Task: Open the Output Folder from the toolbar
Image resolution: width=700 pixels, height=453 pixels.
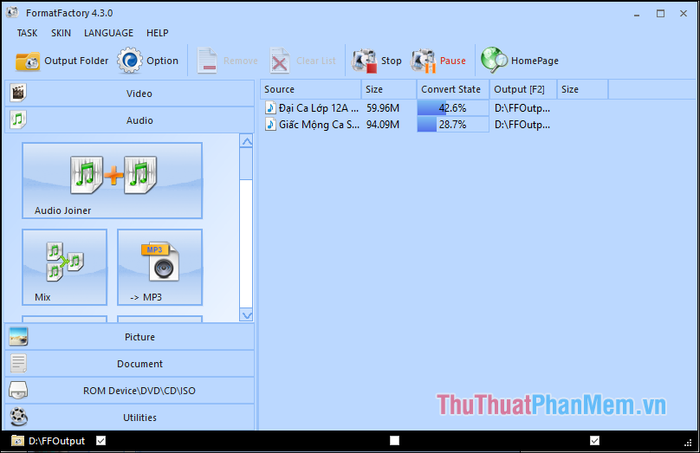Action: click(62, 61)
